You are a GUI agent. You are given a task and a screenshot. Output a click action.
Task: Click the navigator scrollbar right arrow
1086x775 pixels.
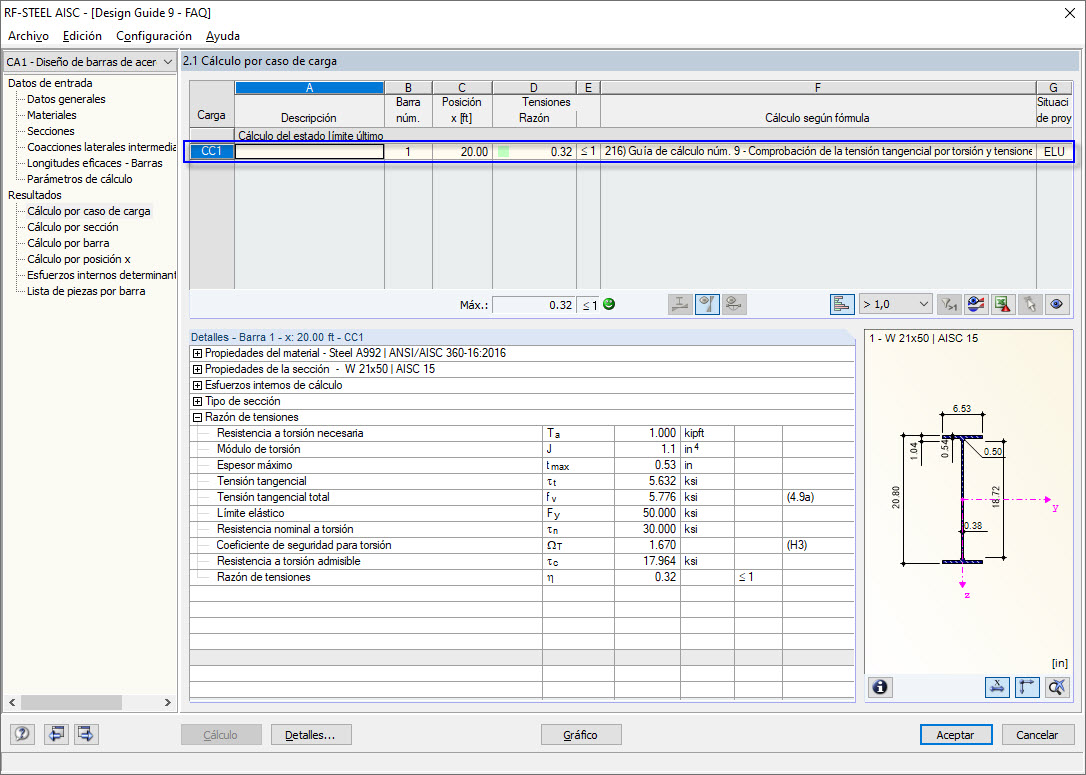pos(168,702)
